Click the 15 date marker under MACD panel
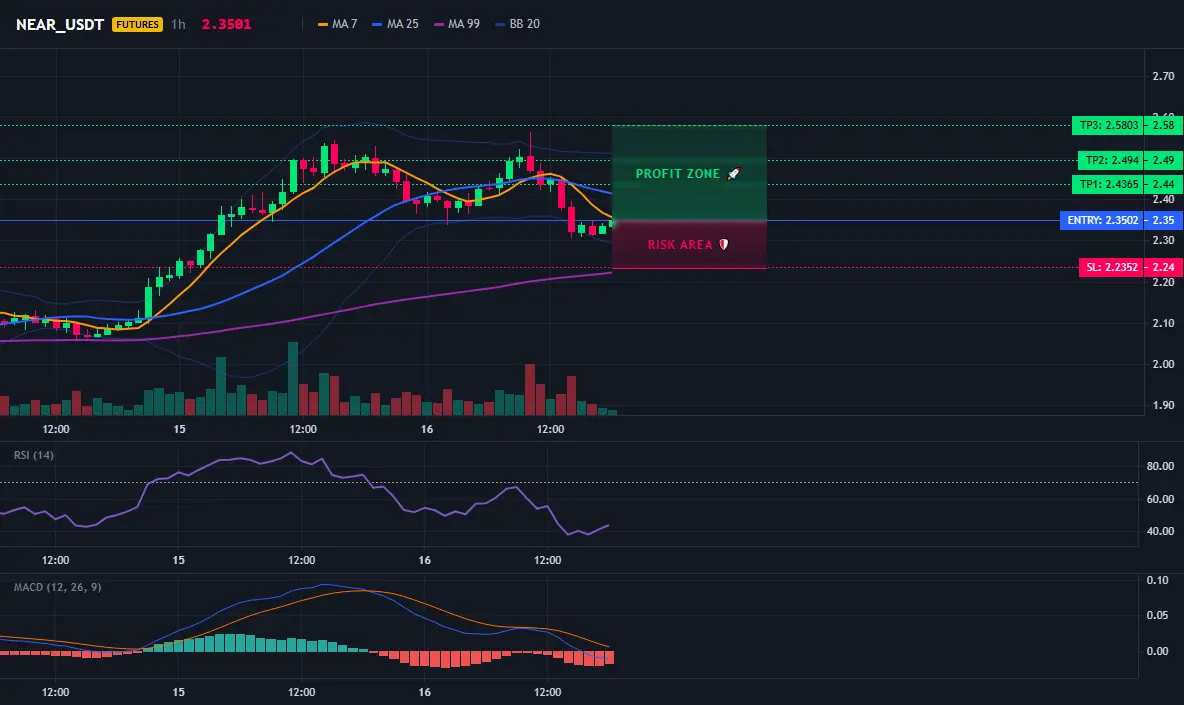This screenshot has height=705, width=1184. (178, 692)
